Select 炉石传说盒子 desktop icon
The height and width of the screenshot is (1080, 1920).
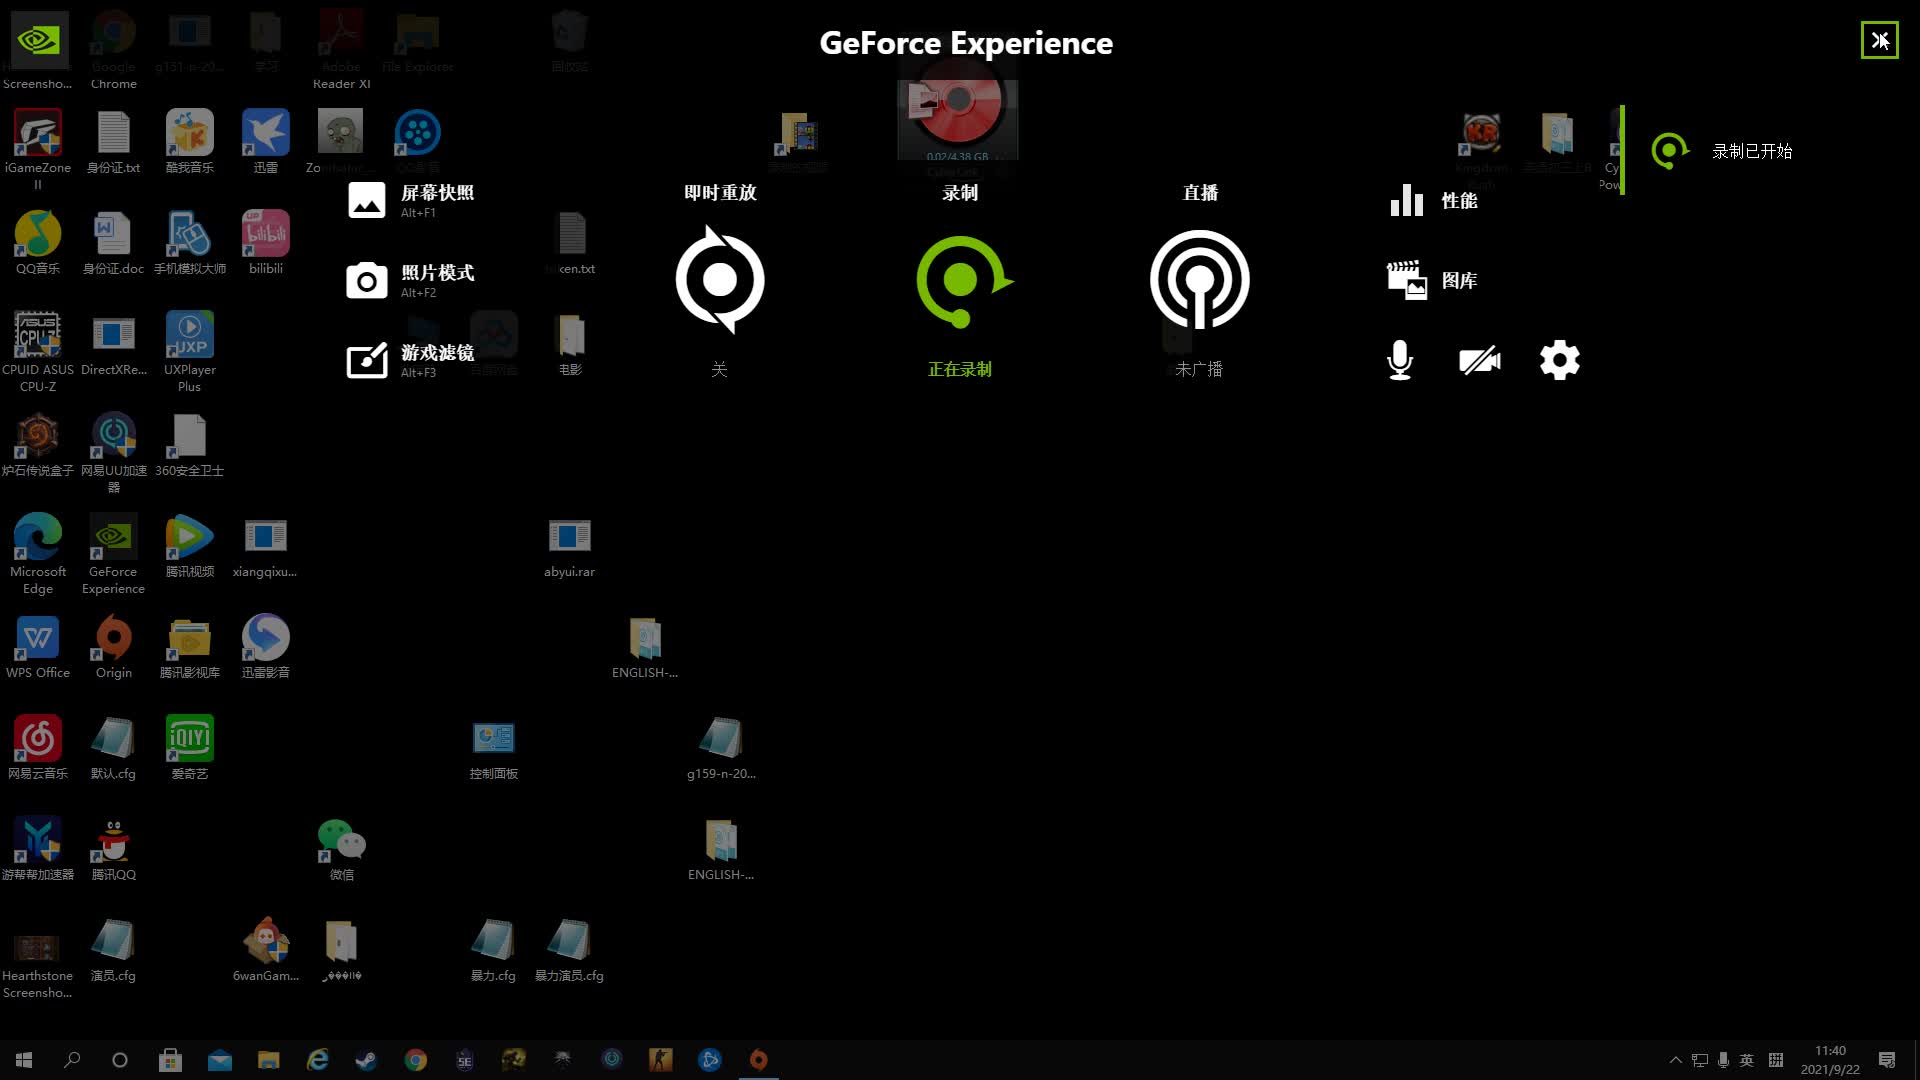(38, 445)
